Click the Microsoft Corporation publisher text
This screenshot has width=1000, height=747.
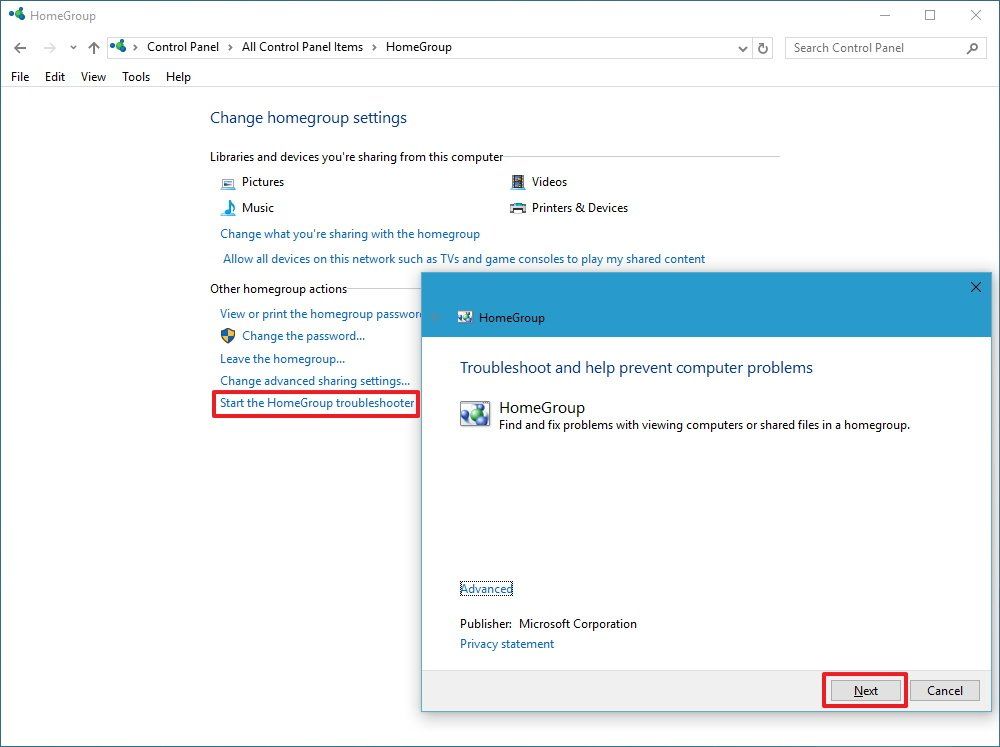pyautogui.click(x=578, y=624)
